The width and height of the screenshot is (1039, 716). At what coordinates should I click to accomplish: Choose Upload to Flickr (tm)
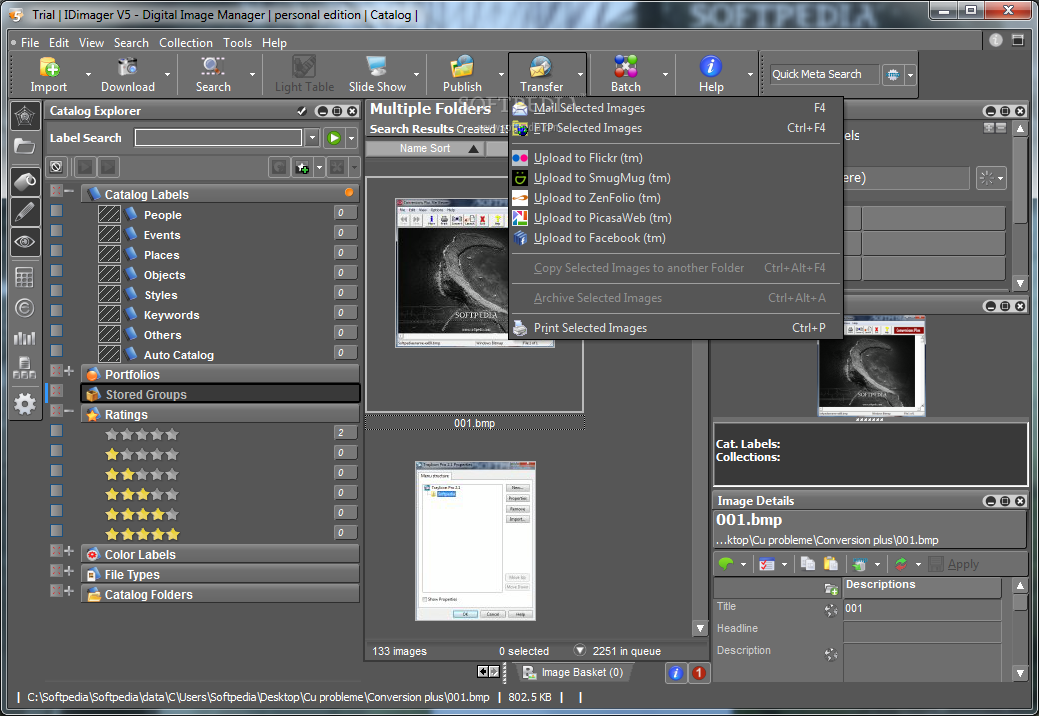point(675,158)
